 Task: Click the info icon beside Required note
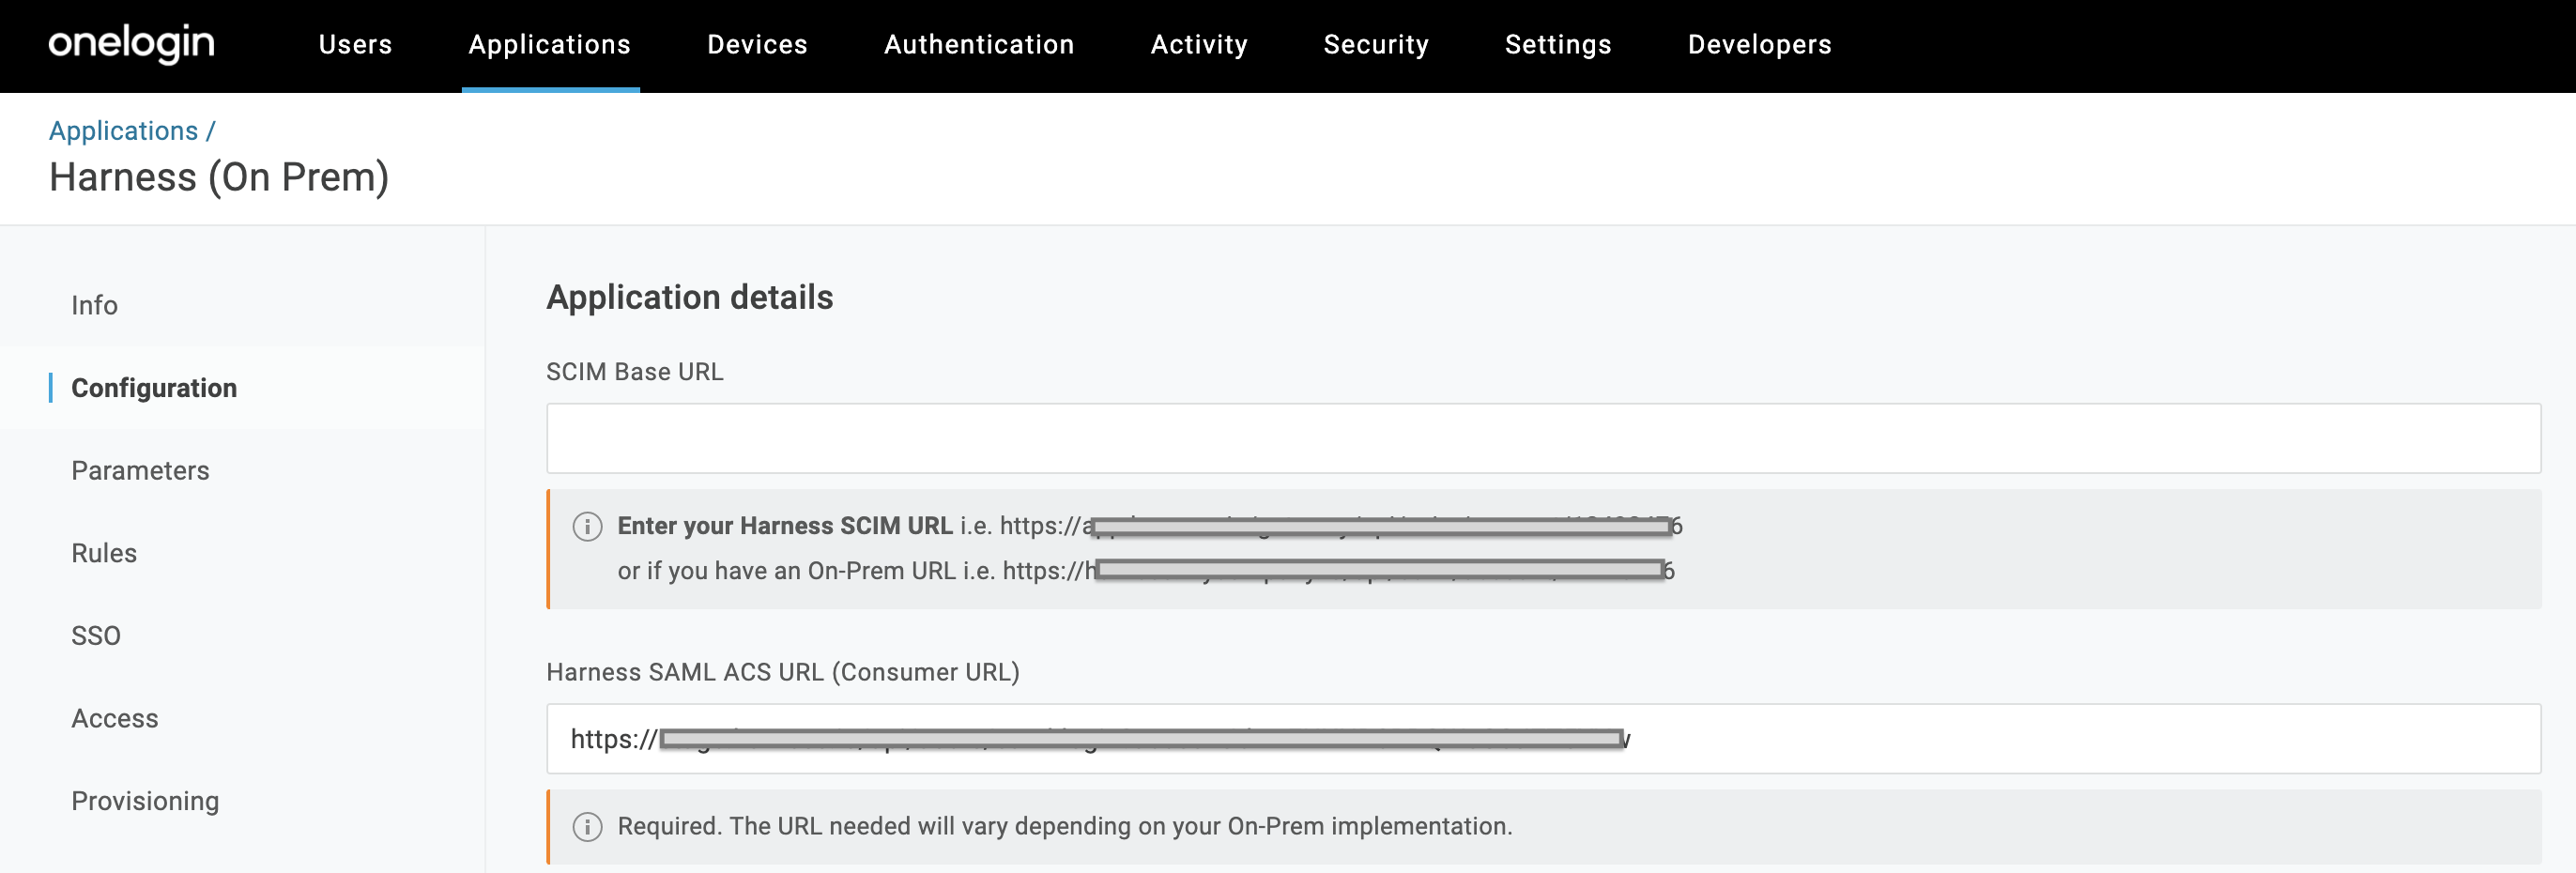[x=587, y=827]
